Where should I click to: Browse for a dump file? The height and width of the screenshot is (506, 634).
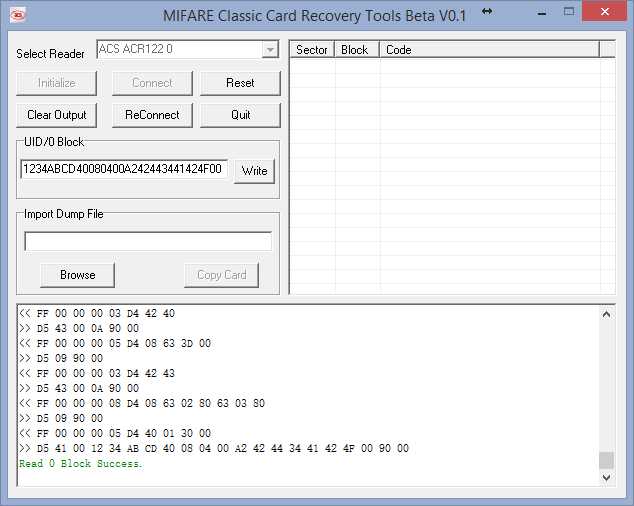tap(78, 275)
